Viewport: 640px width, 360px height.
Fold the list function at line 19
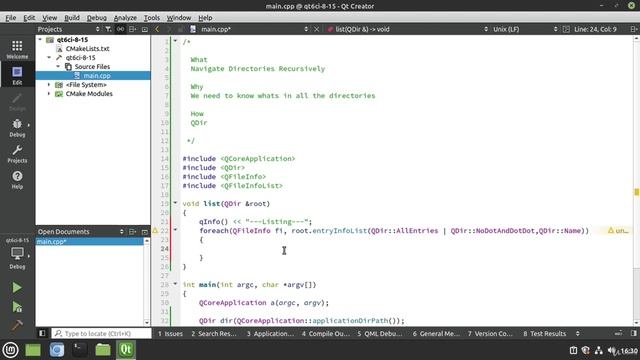(x=175, y=203)
